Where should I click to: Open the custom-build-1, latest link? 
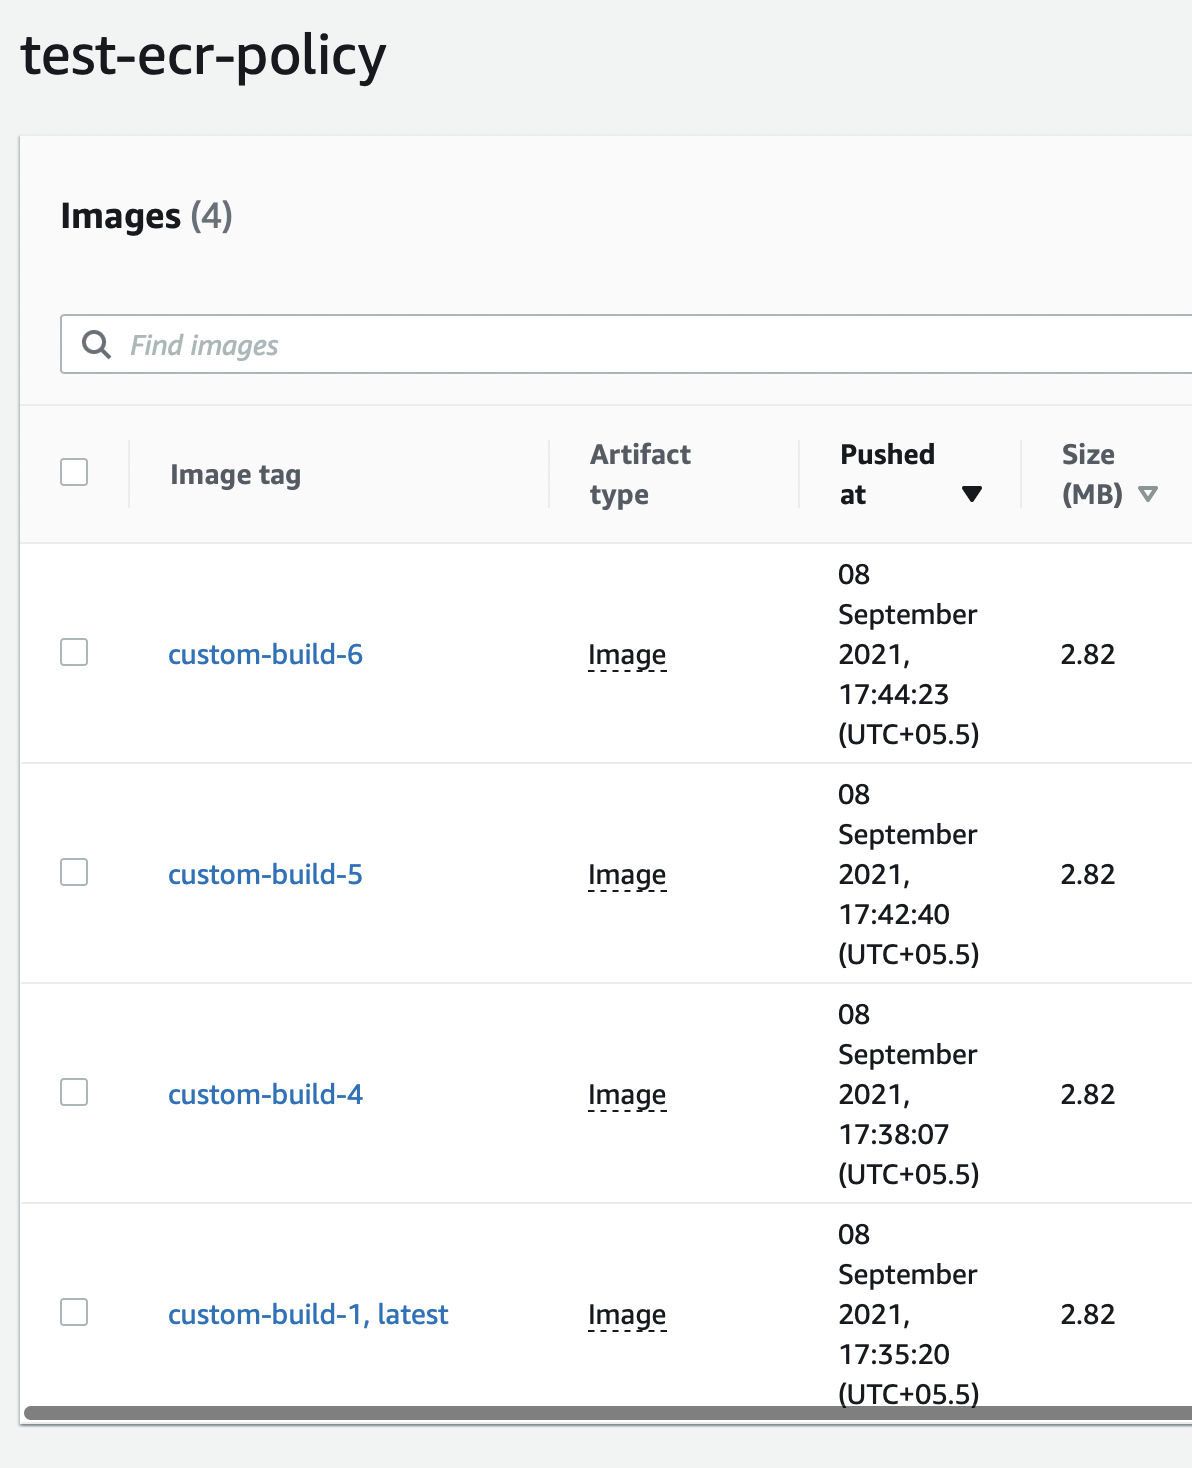pos(308,1314)
